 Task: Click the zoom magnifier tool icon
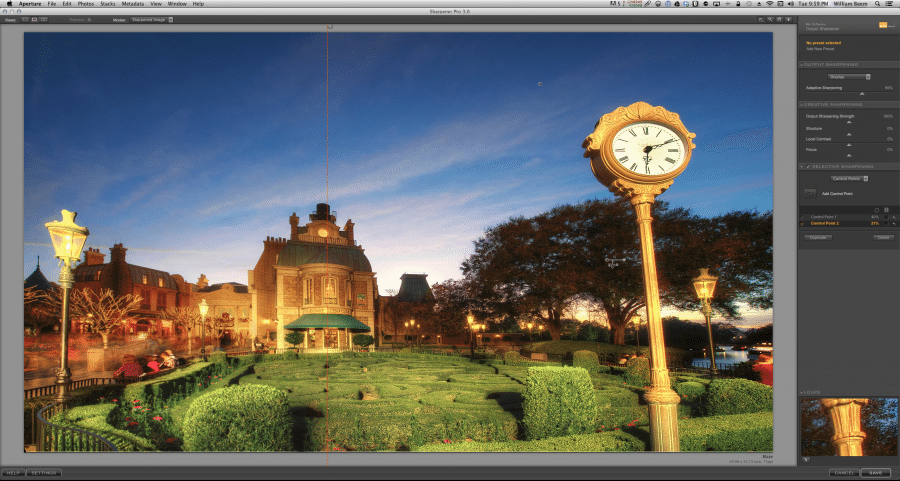coord(770,20)
